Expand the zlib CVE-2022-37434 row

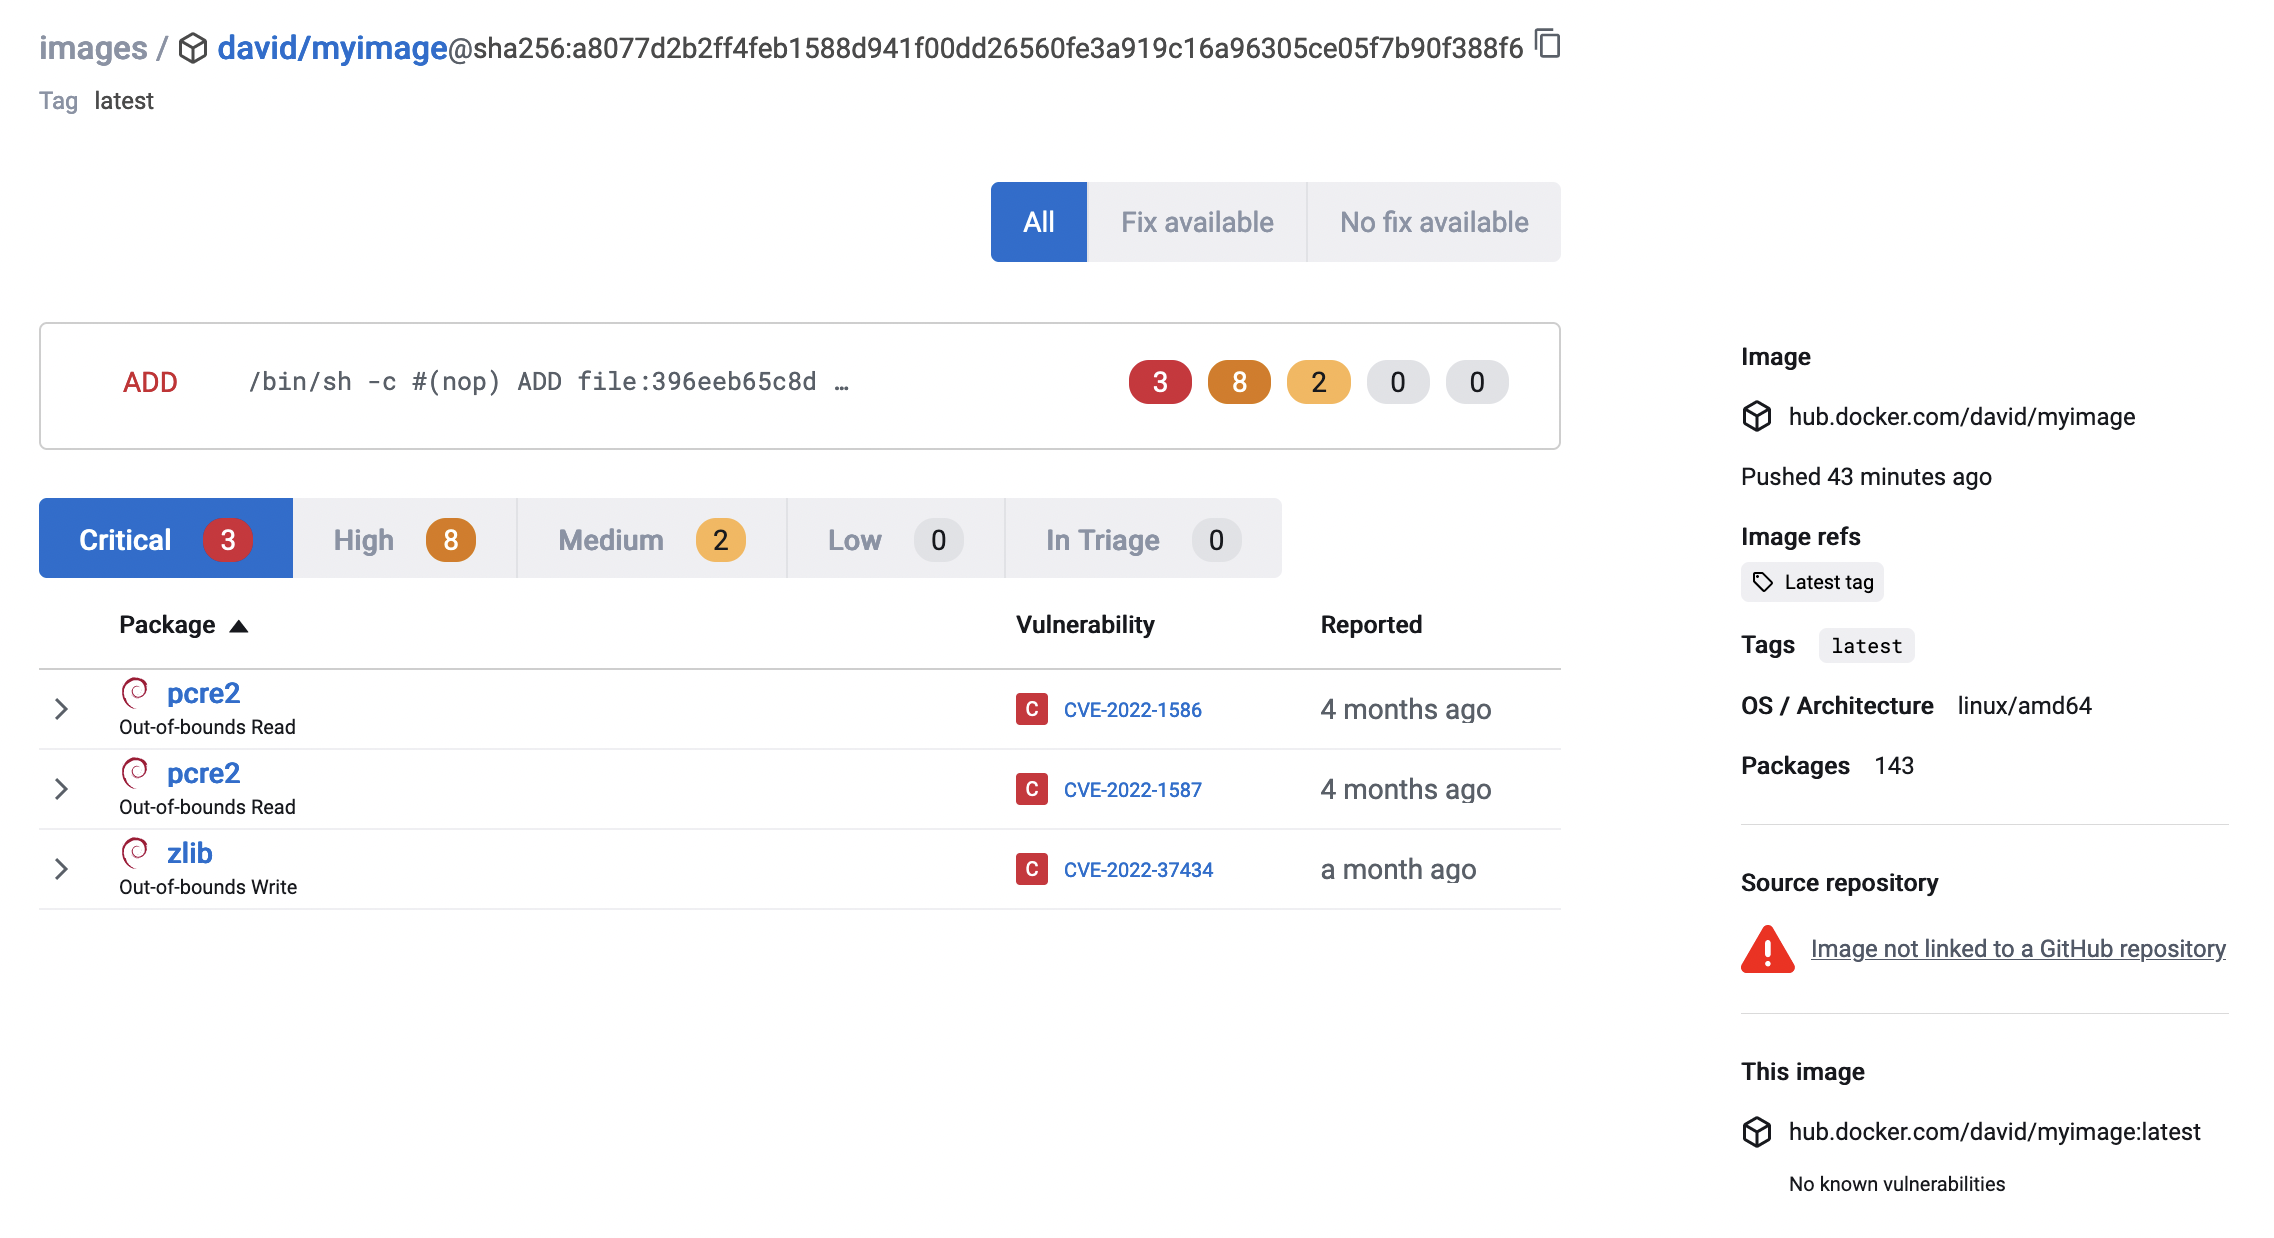point(61,869)
